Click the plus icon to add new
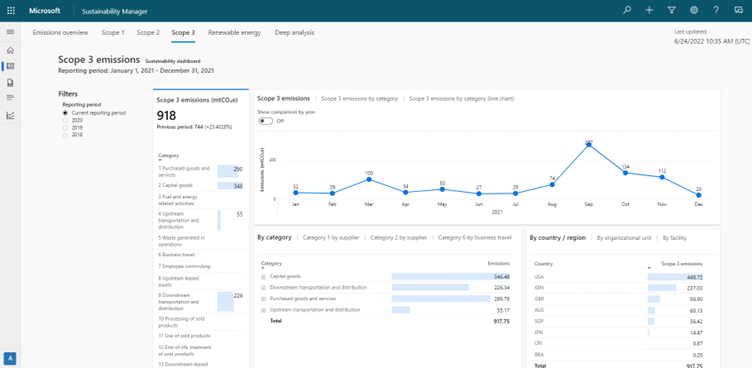The width and height of the screenshot is (752, 368). [x=649, y=10]
